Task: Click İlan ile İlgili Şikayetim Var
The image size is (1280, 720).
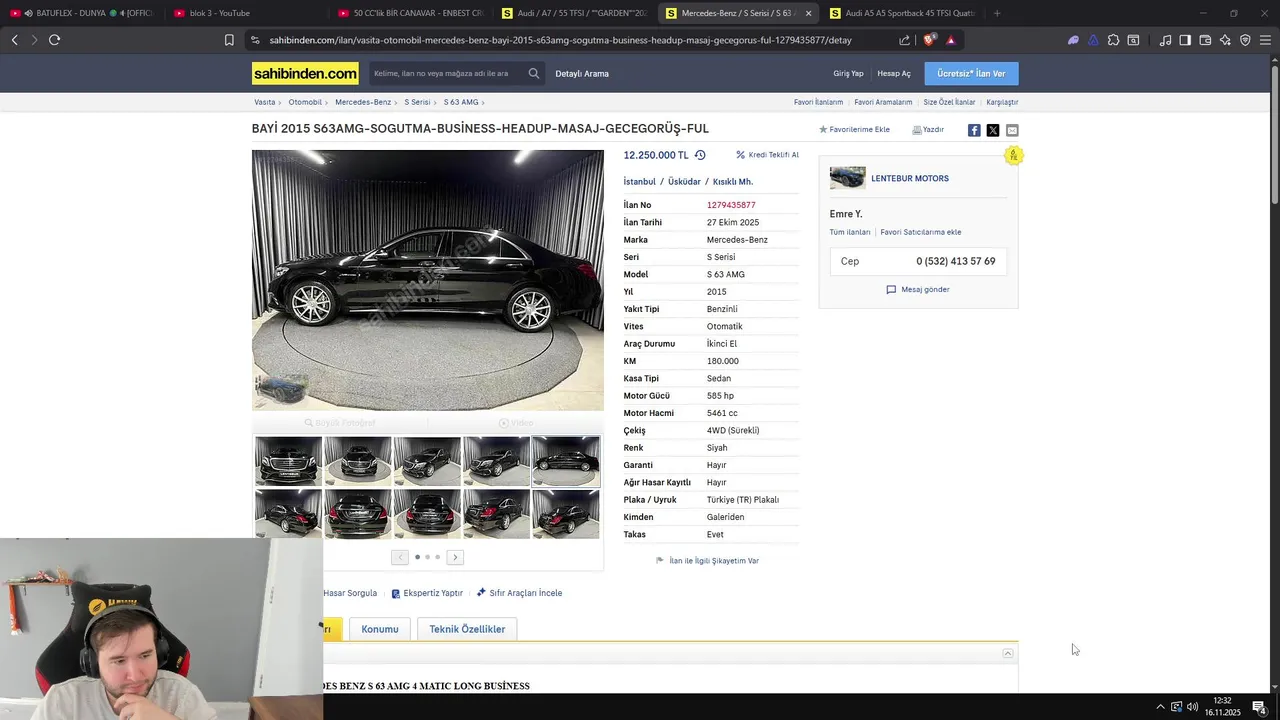Action: pyautogui.click(x=707, y=561)
